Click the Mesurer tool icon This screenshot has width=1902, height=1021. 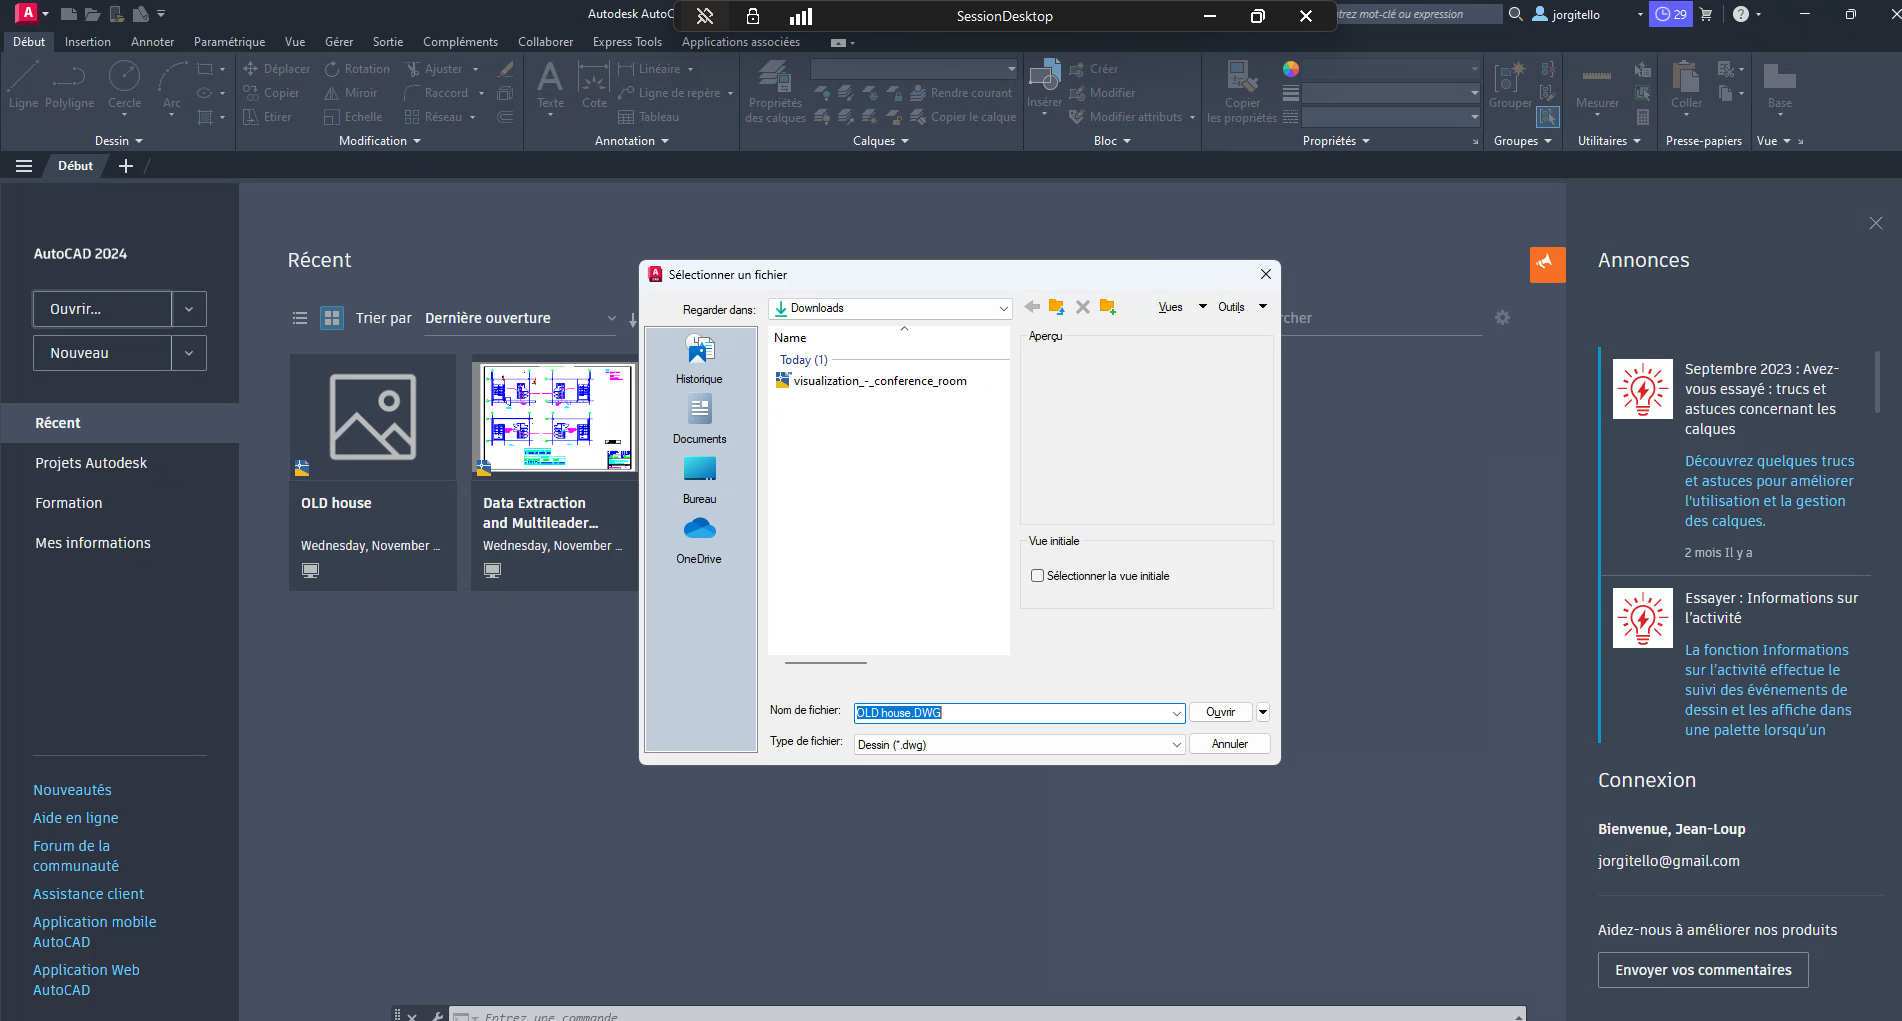tap(1597, 88)
